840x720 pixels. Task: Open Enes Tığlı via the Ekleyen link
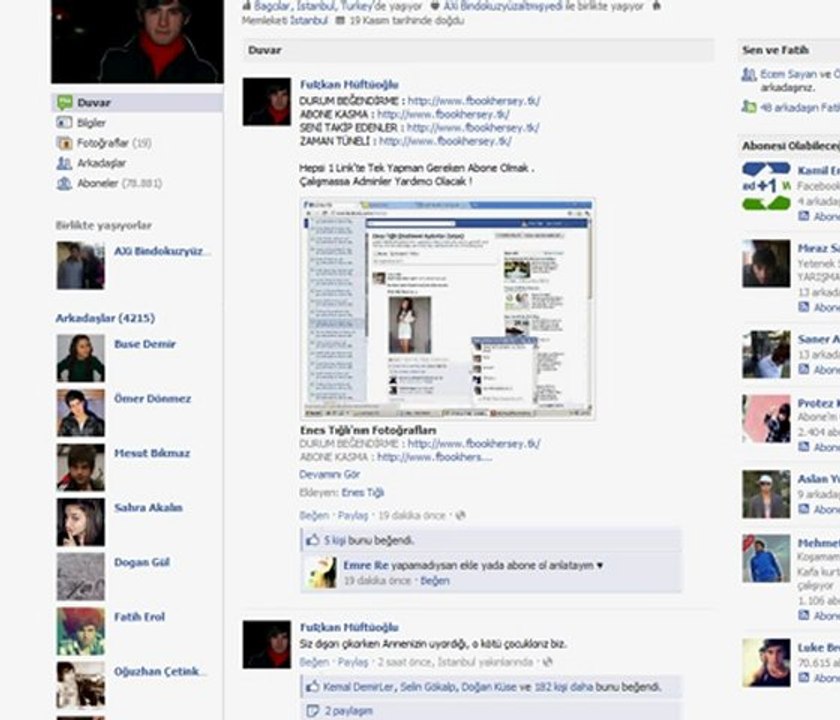pyautogui.click(x=363, y=492)
